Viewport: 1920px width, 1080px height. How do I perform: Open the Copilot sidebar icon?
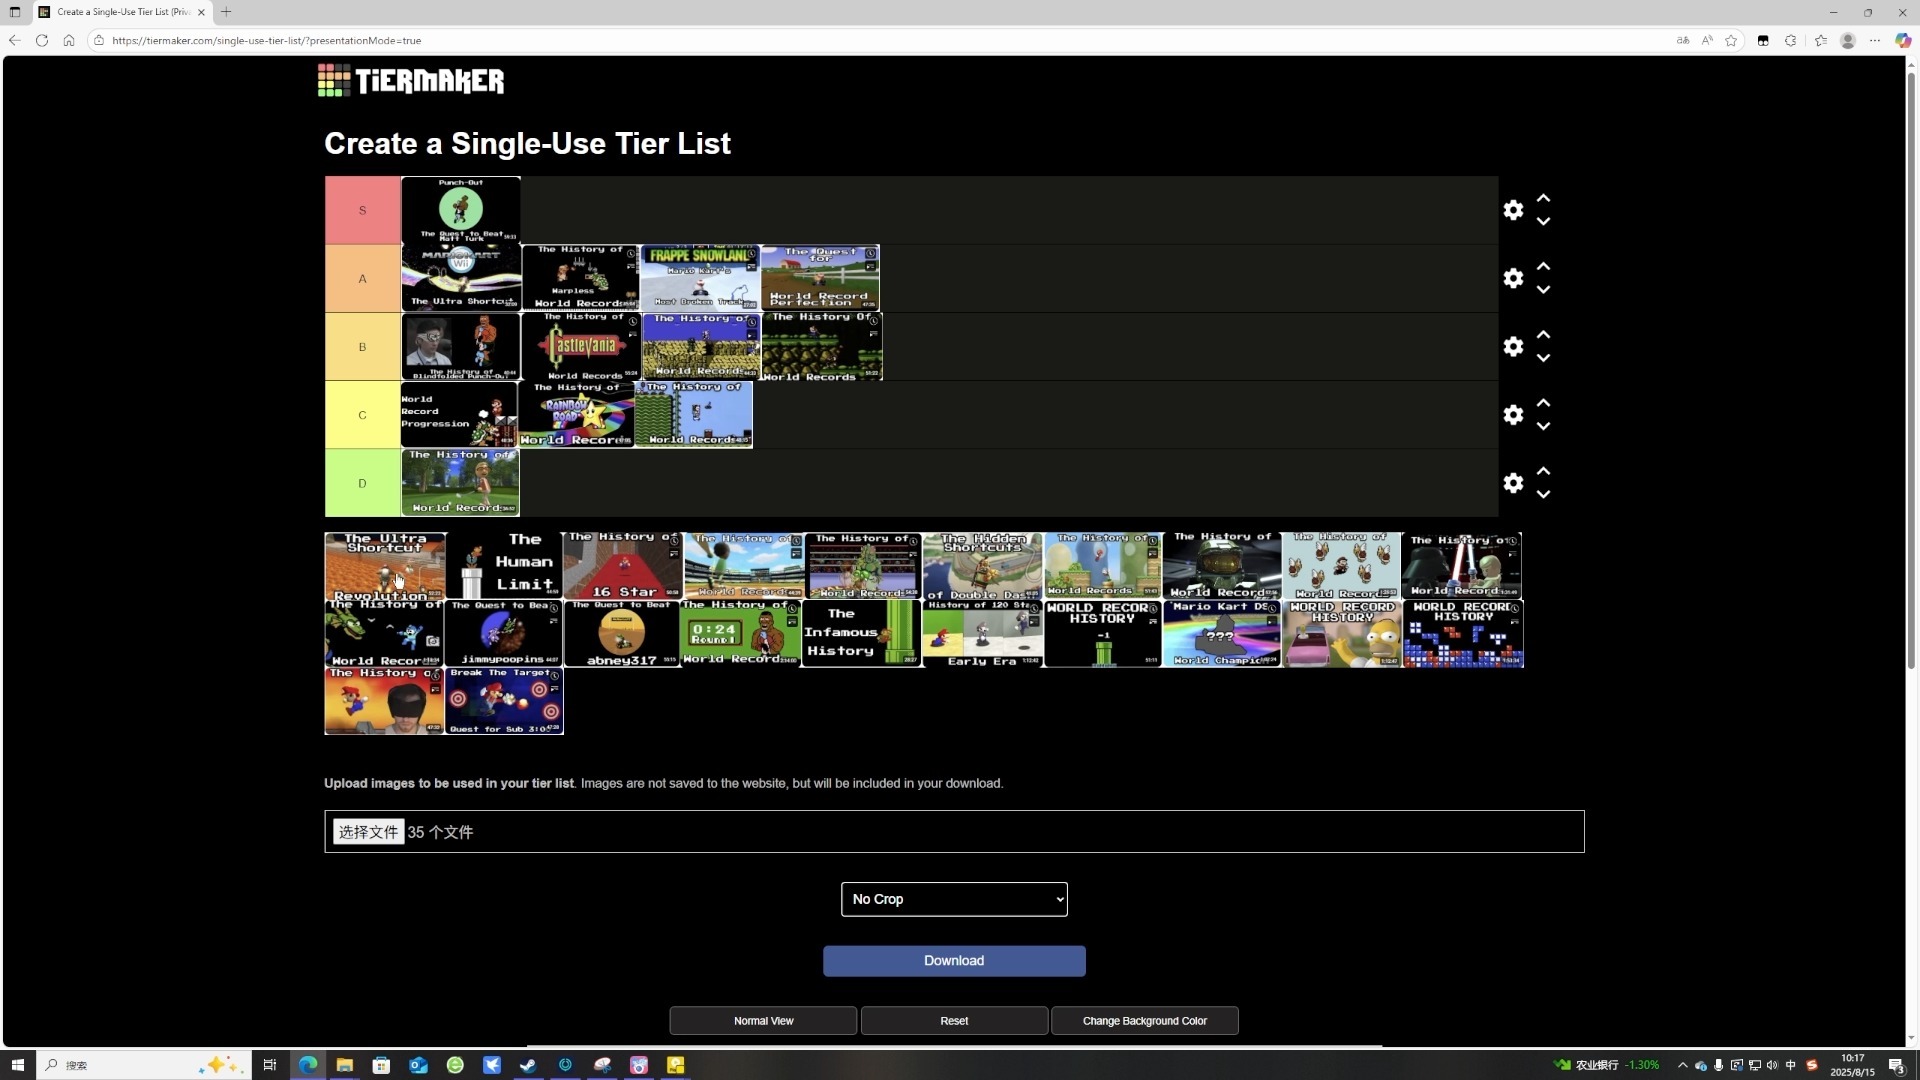point(1903,41)
